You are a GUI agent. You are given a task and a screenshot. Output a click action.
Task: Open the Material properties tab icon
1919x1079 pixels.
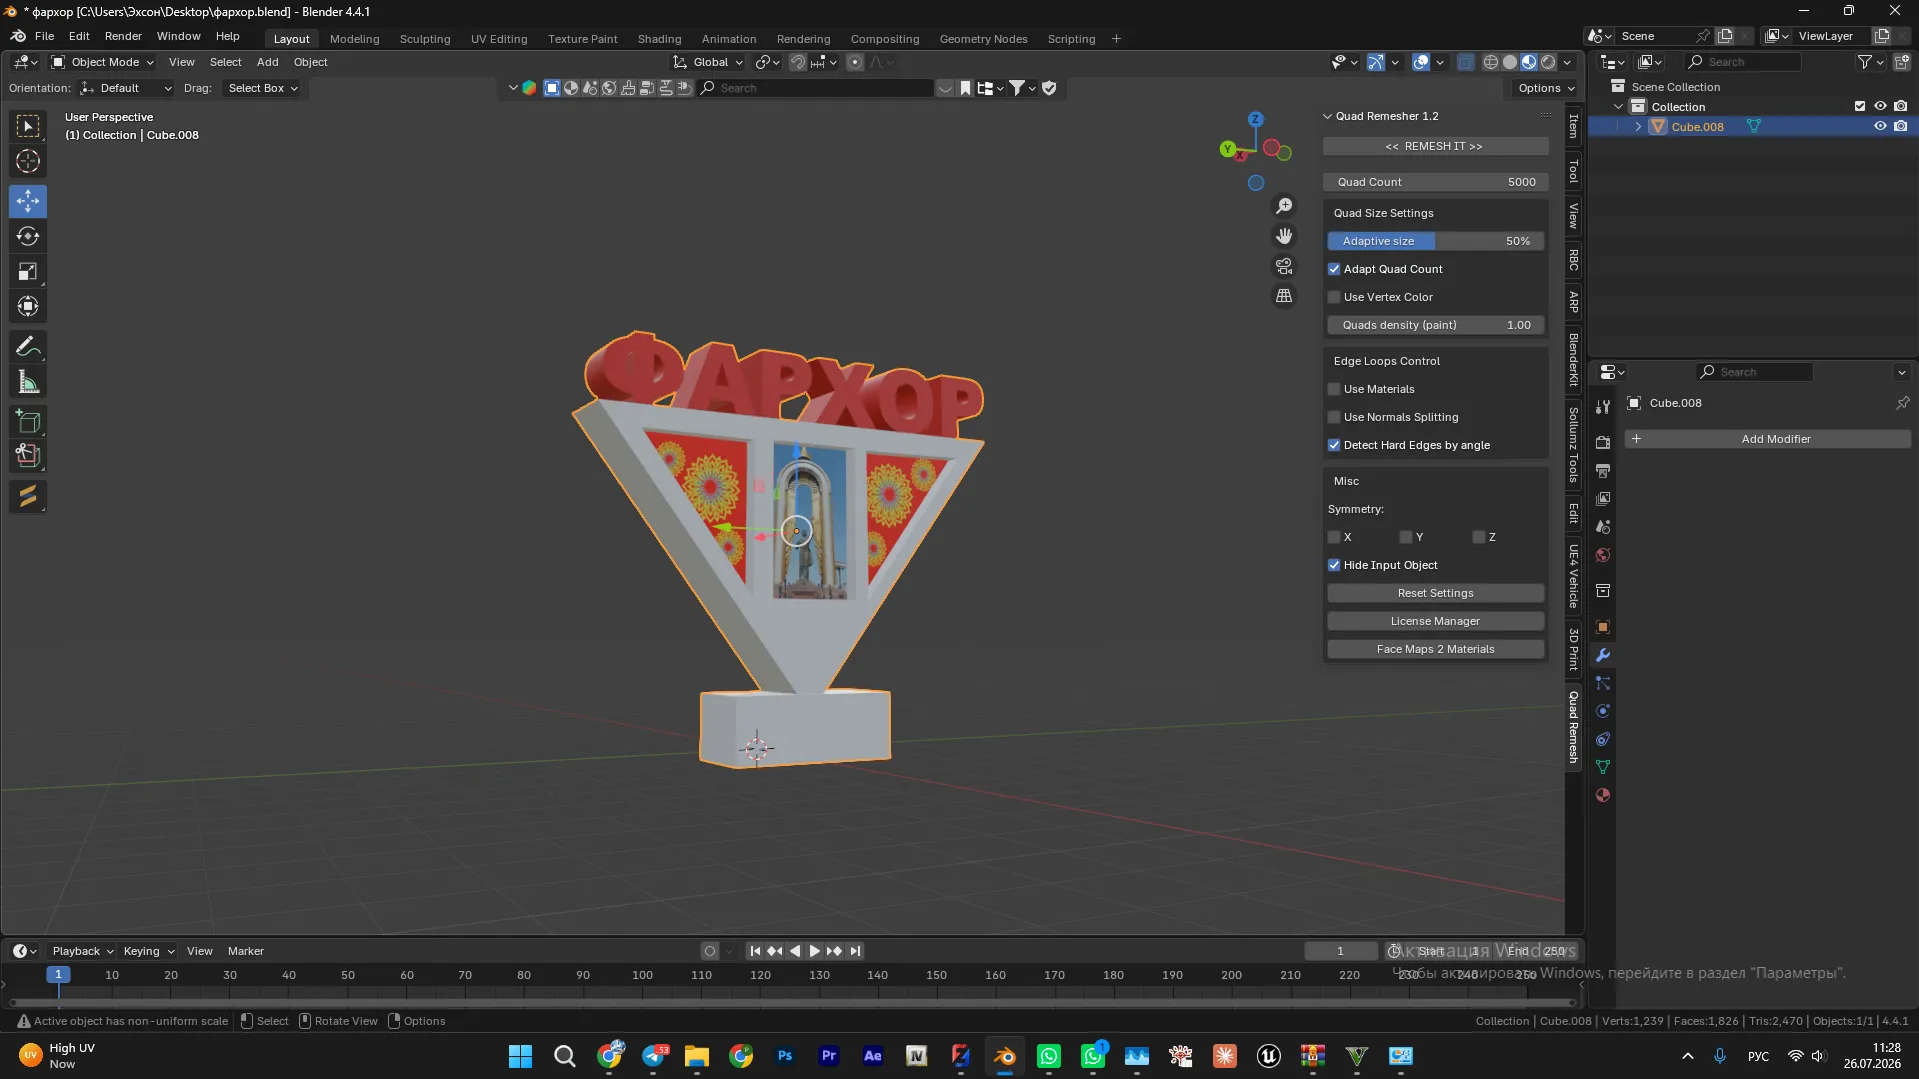coord(1603,795)
